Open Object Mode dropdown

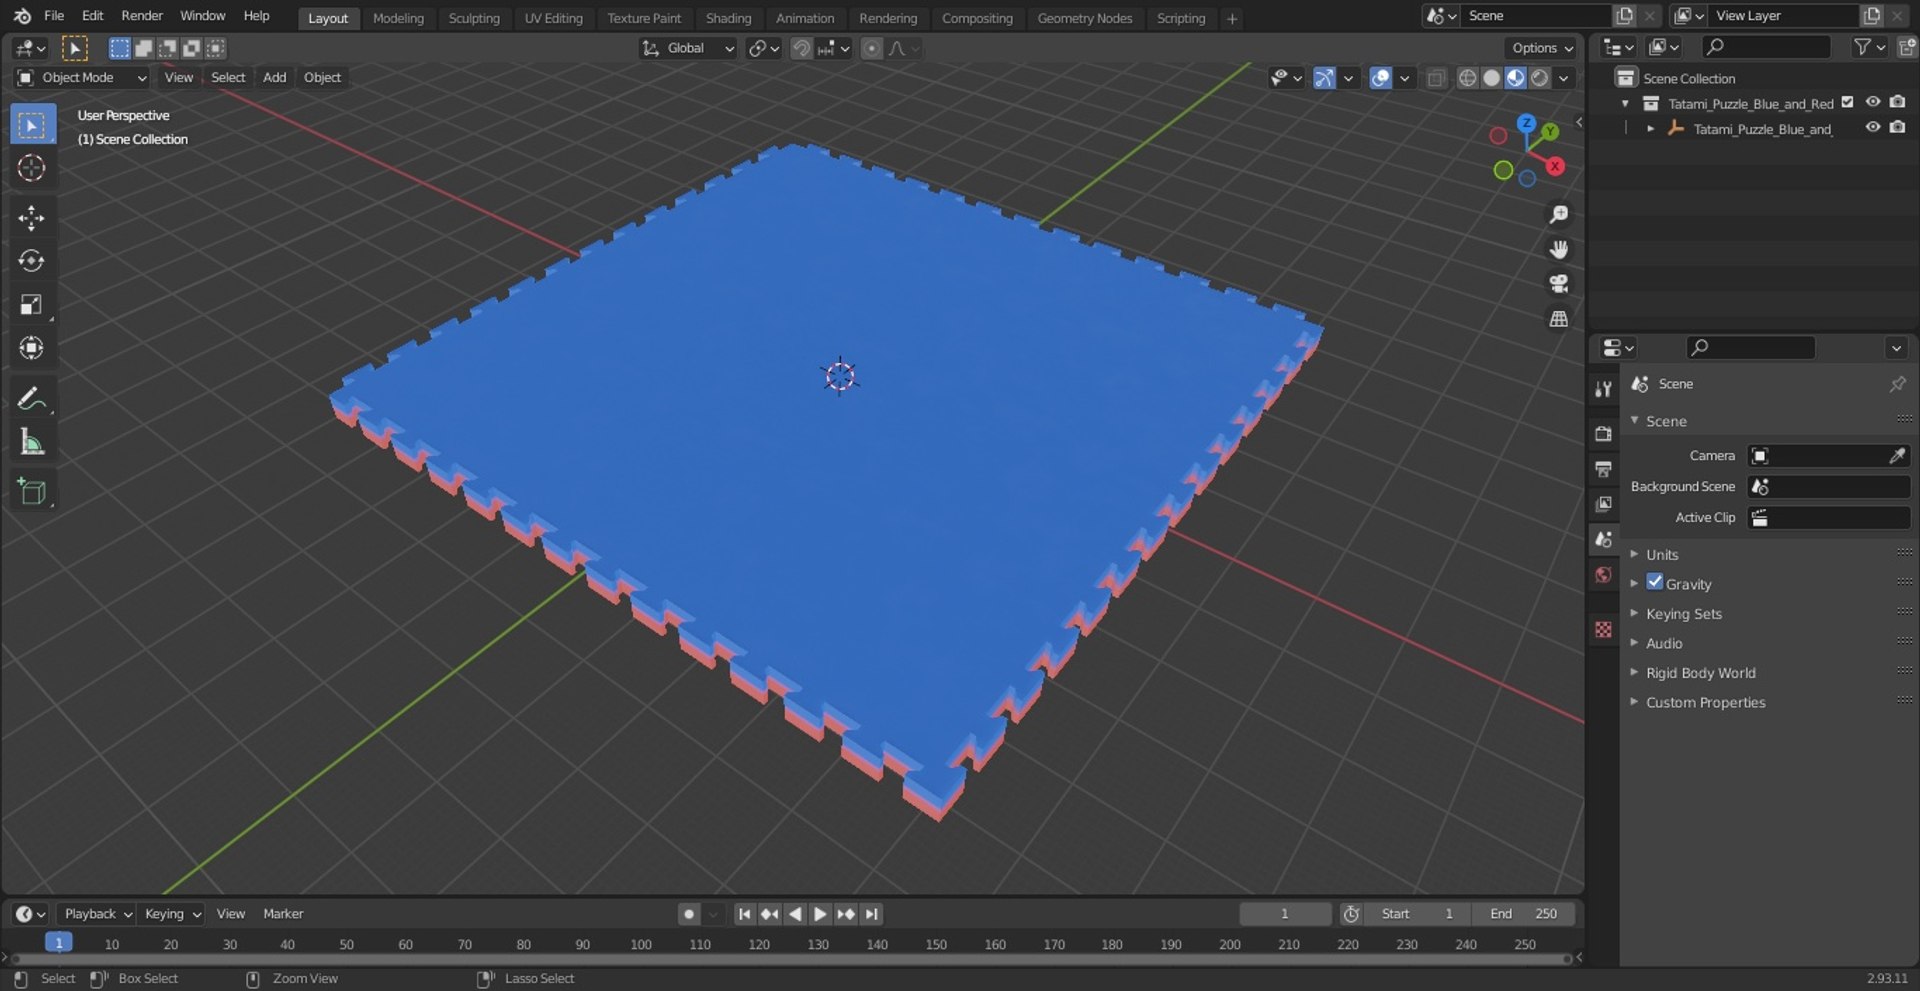(82, 78)
